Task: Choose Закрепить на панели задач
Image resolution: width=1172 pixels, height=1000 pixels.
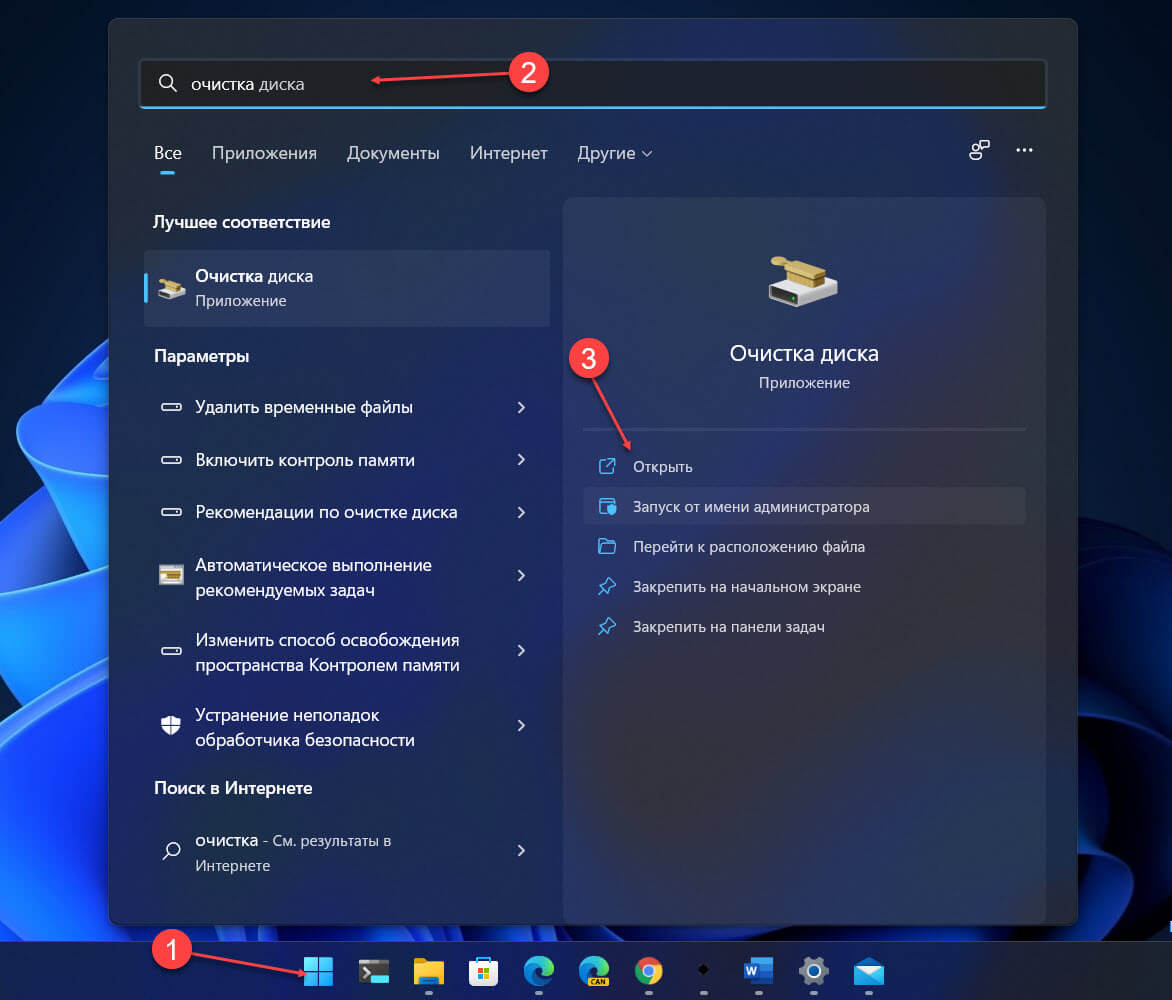Action: click(804, 626)
